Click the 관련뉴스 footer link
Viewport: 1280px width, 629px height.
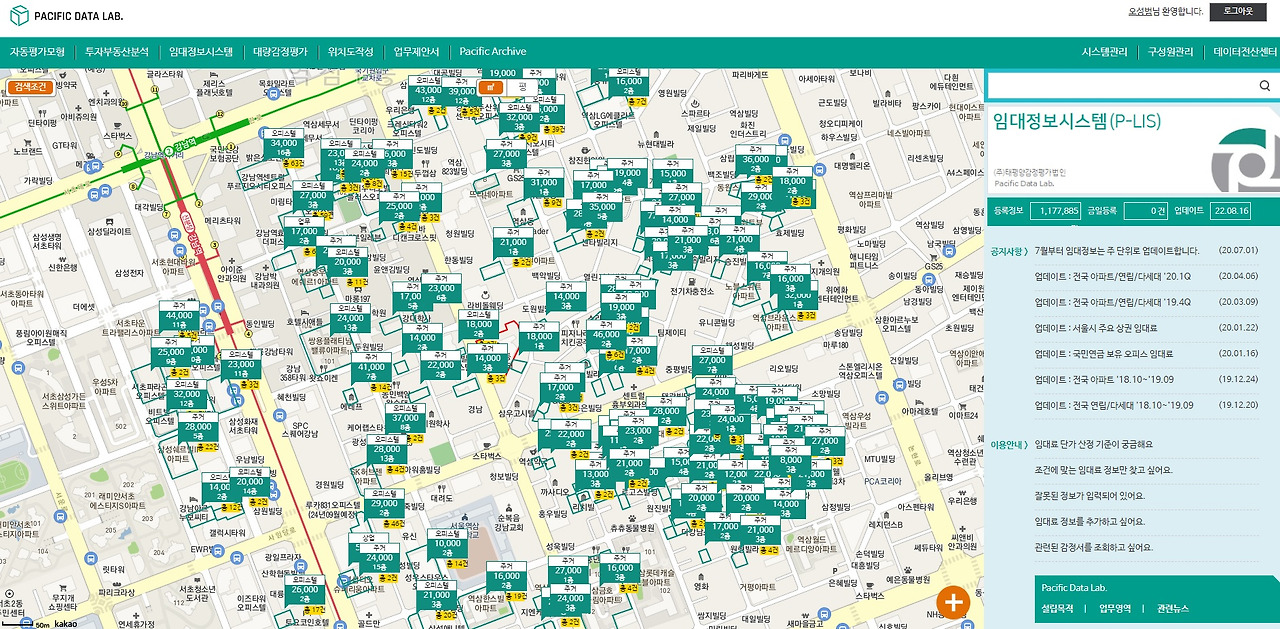[x=1173, y=608]
